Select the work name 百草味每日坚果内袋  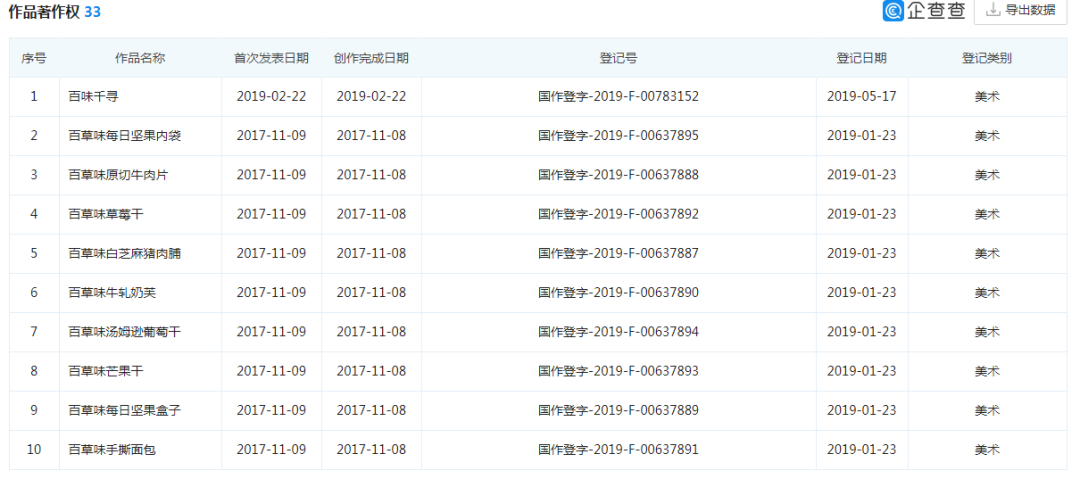tap(125, 136)
